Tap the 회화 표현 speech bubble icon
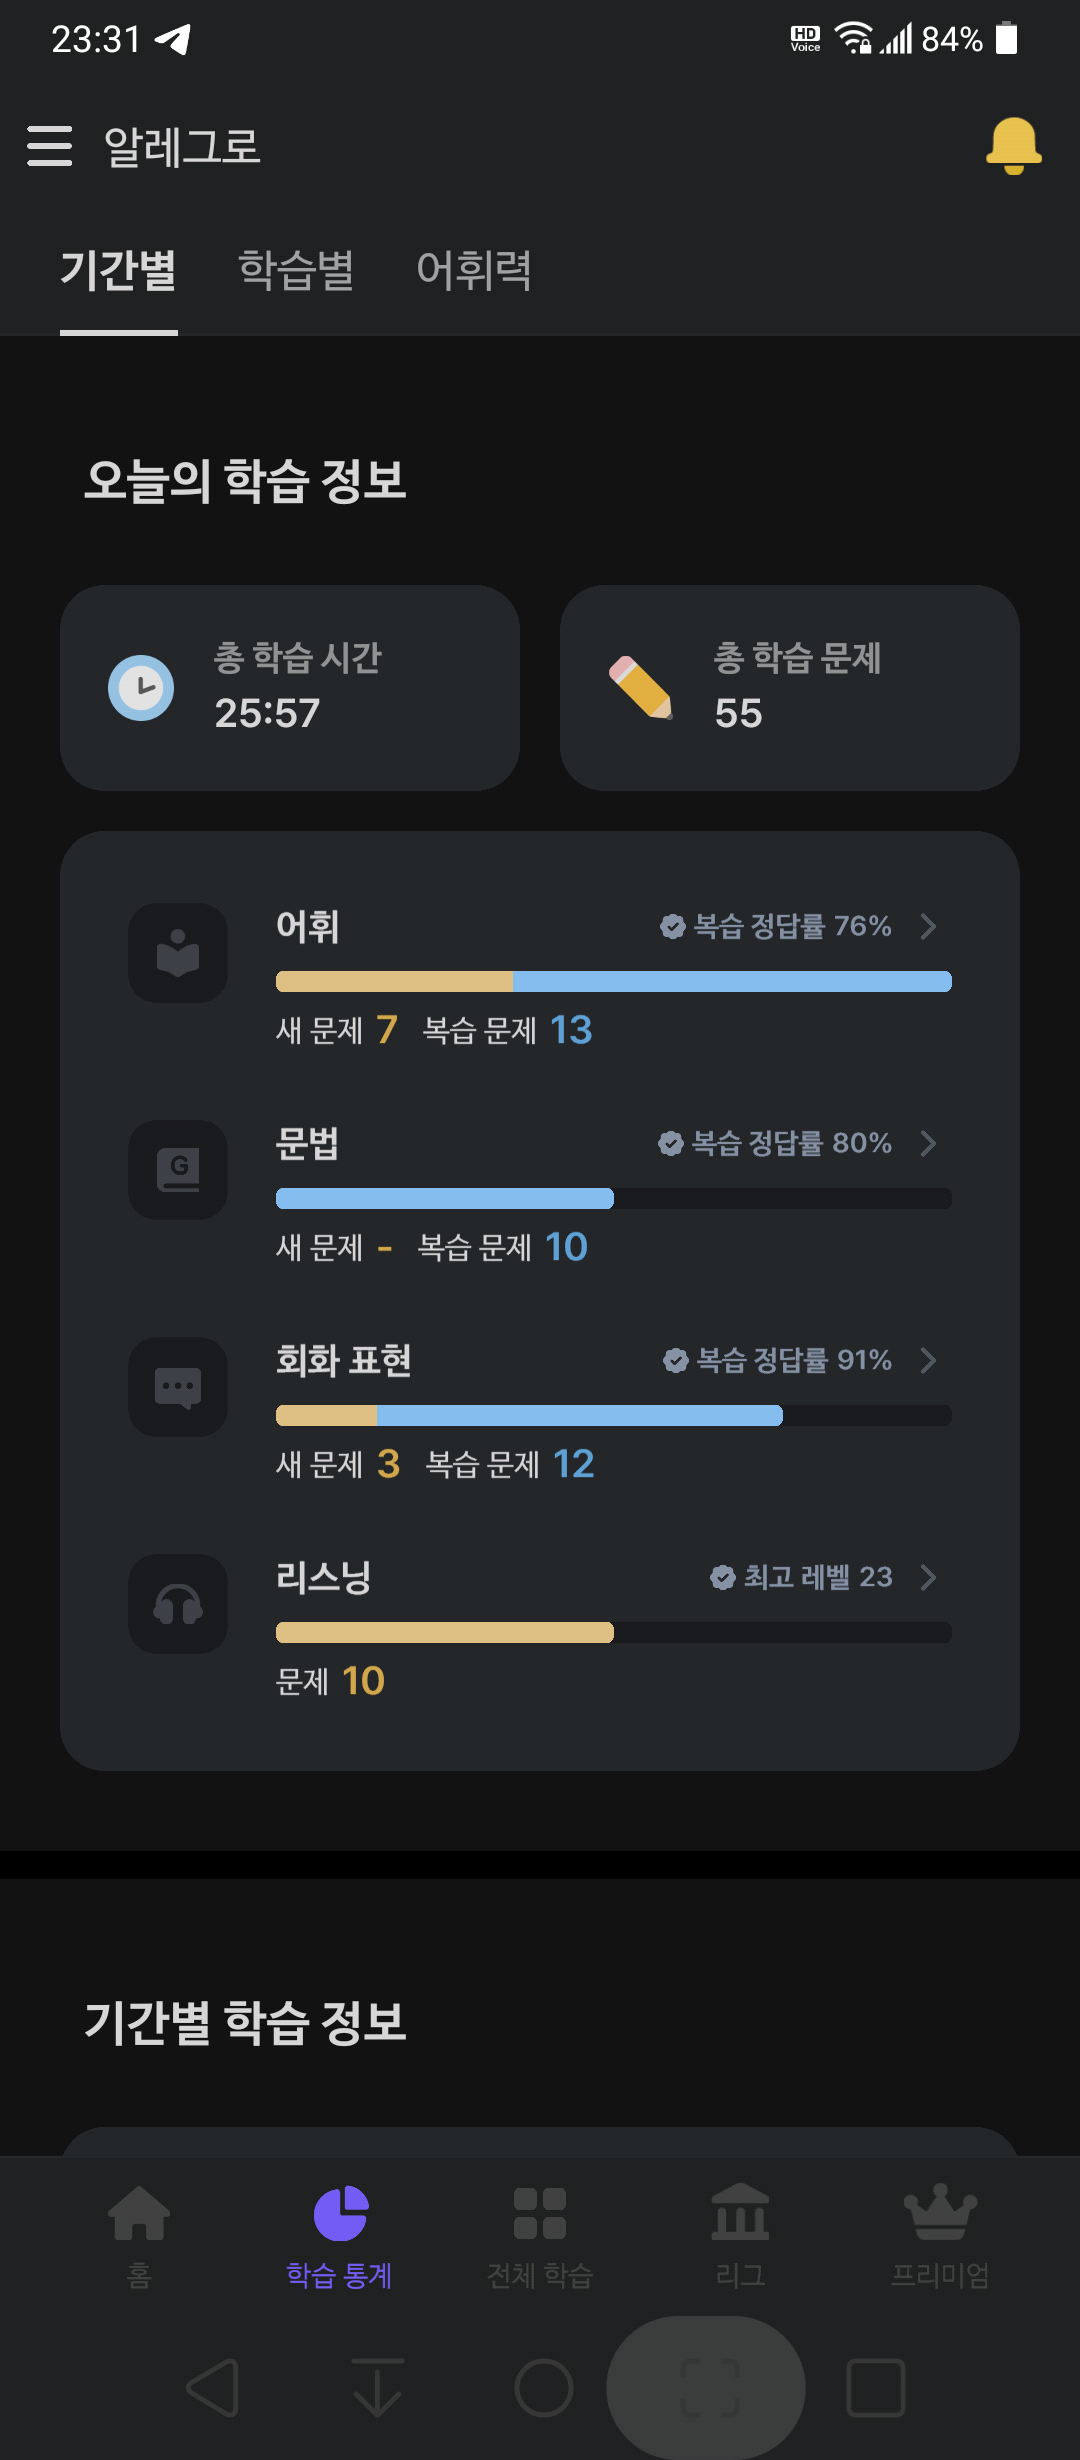The width and height of the screenshot is (1080, 2460). pyautogui.click(x=178, y=1387)
